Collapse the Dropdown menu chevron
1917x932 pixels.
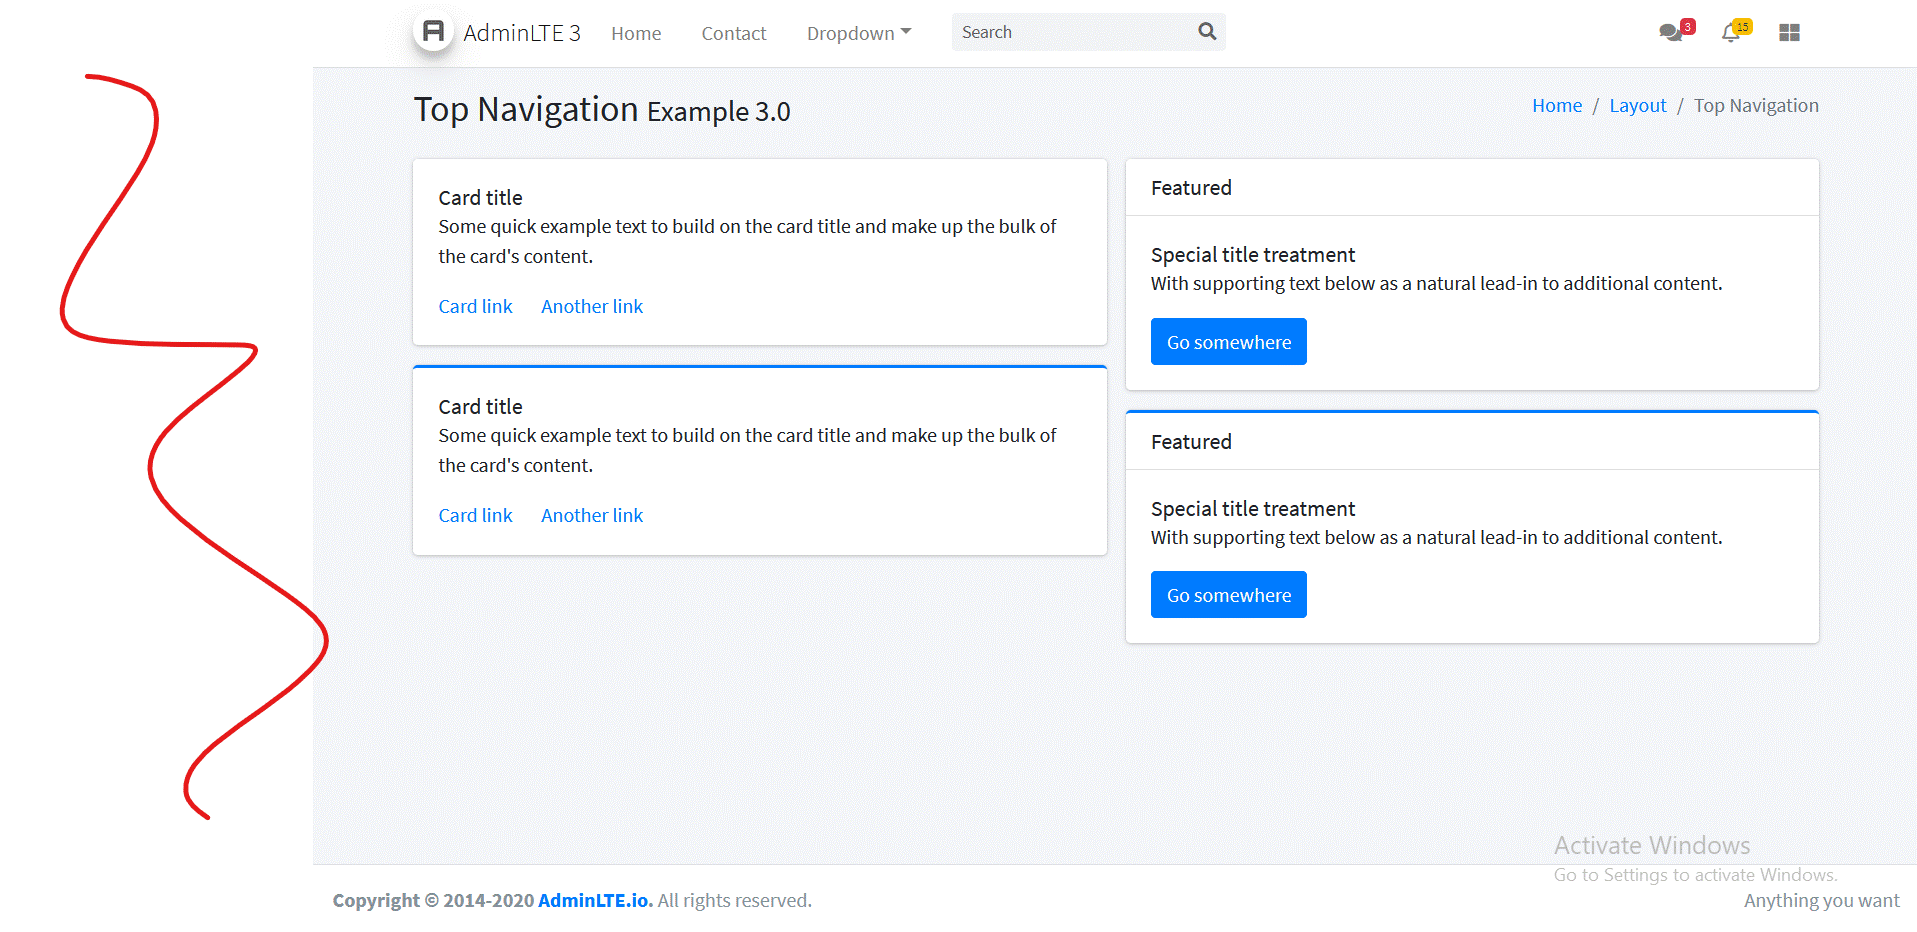pyautogui.click(x=906, y=31)
